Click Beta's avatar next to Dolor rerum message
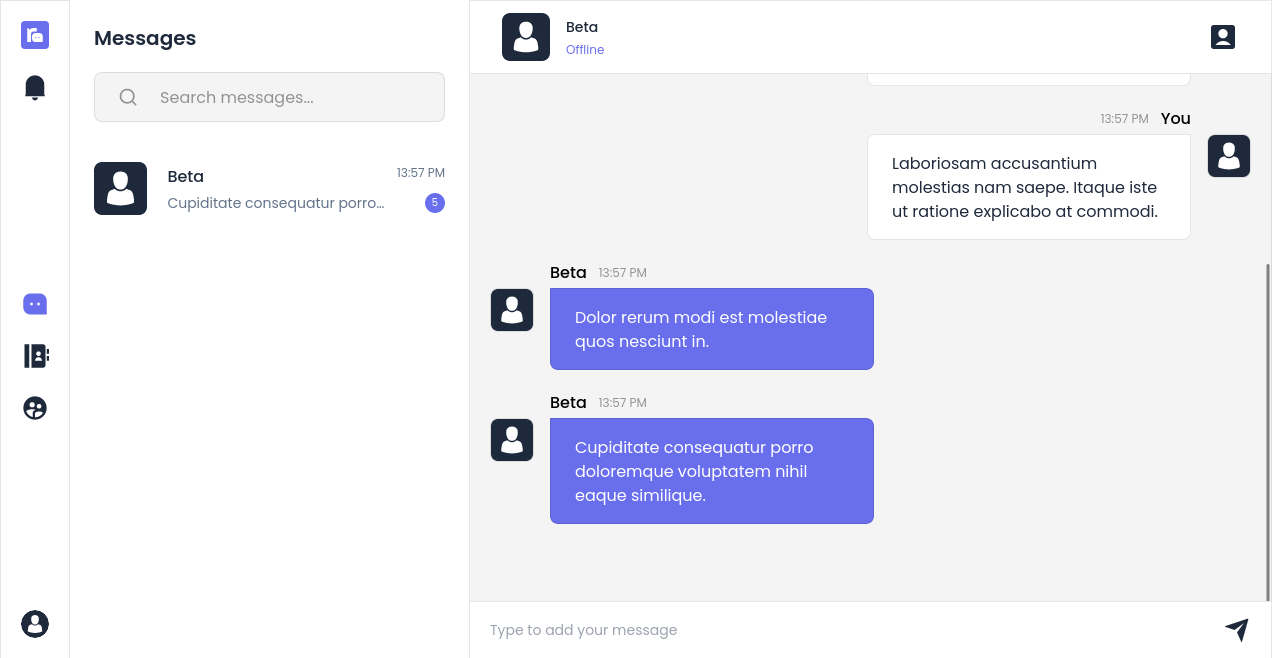 point(512,310)
